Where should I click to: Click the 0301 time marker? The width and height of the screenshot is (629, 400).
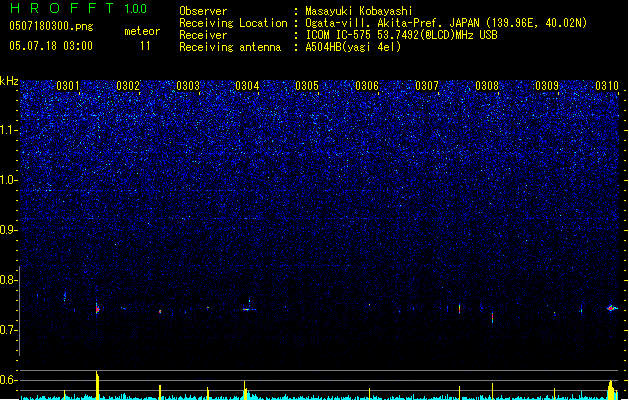click(x=68, y=86)
